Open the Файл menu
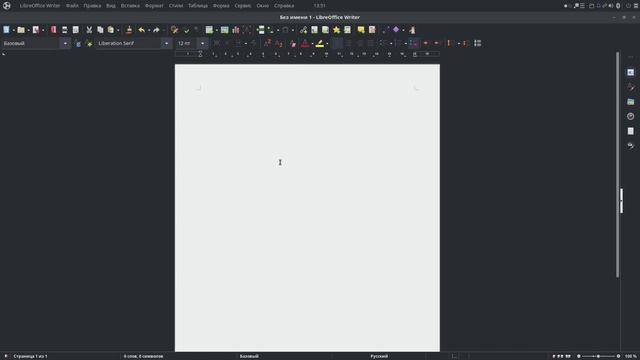Viewport: 640px width, 360px height. coord(72,6)
